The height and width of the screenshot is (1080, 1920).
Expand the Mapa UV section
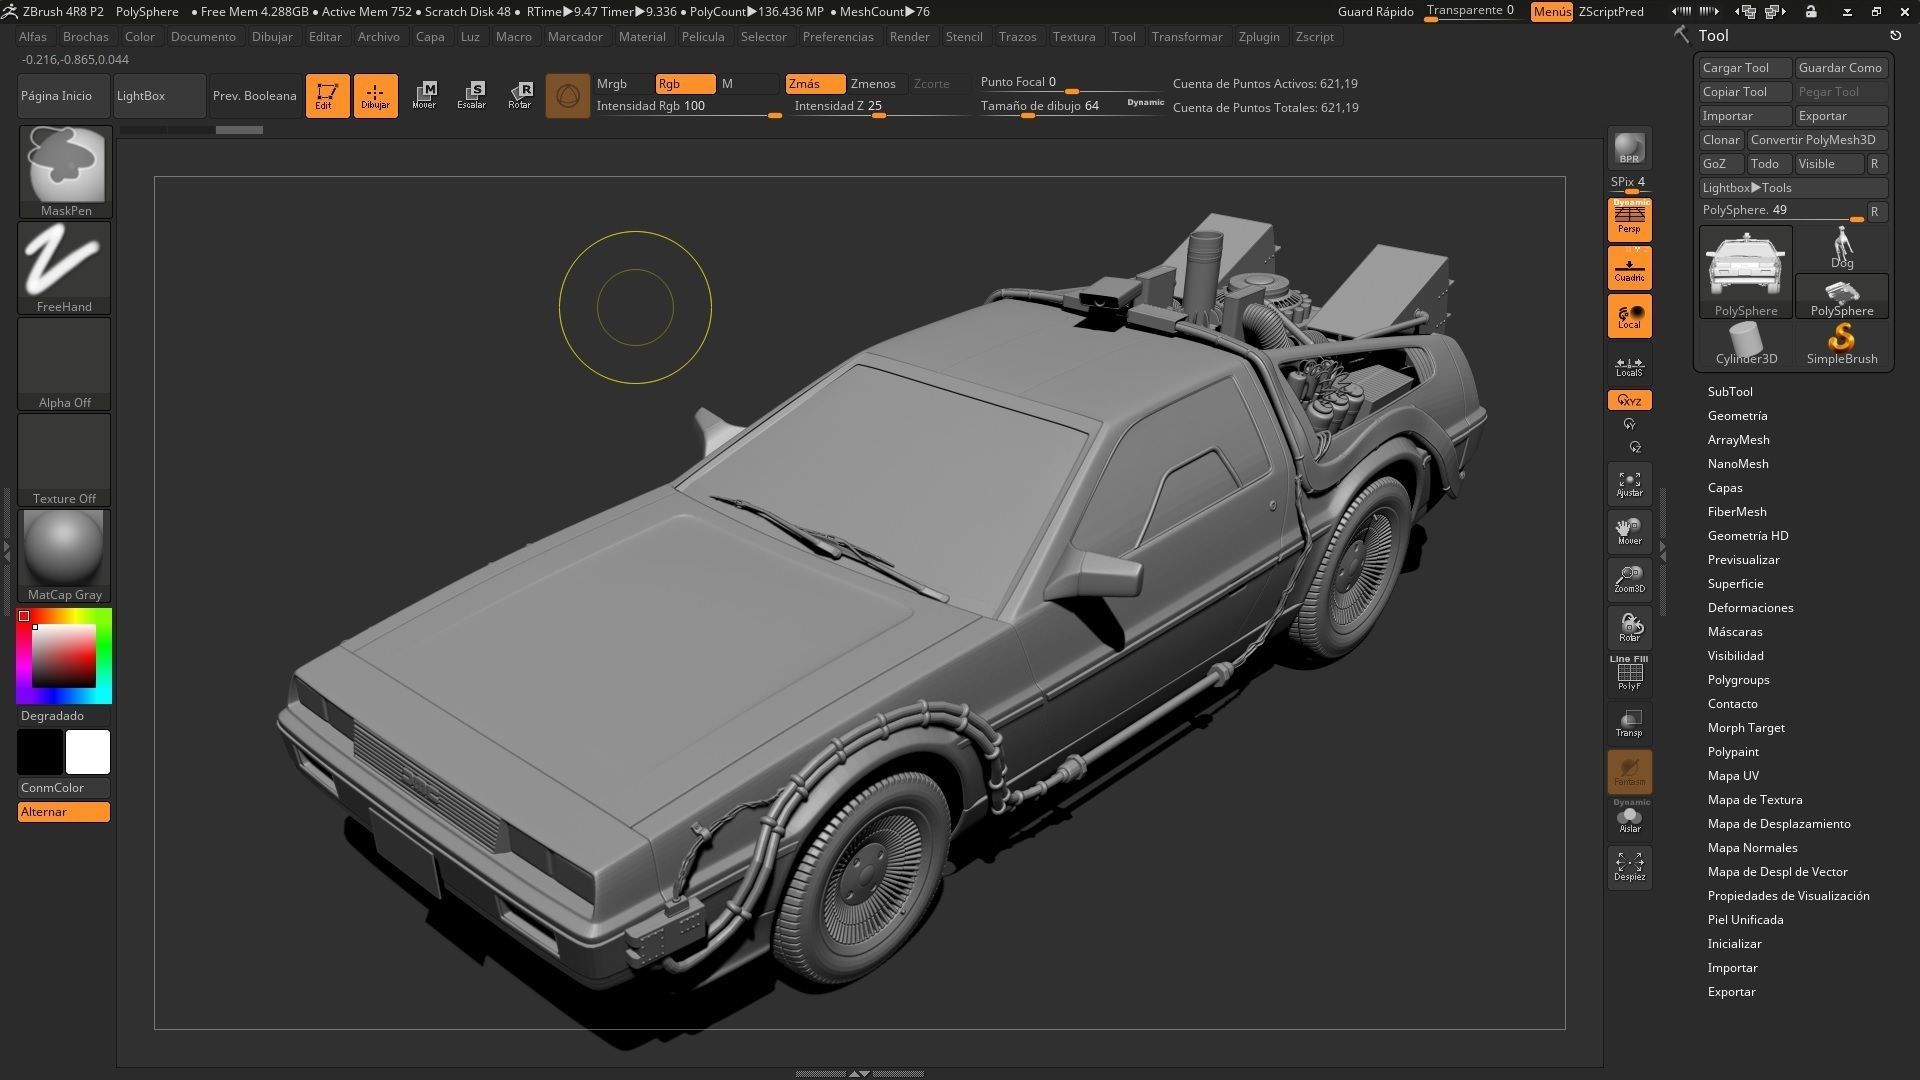click(x=1733, y=776)
